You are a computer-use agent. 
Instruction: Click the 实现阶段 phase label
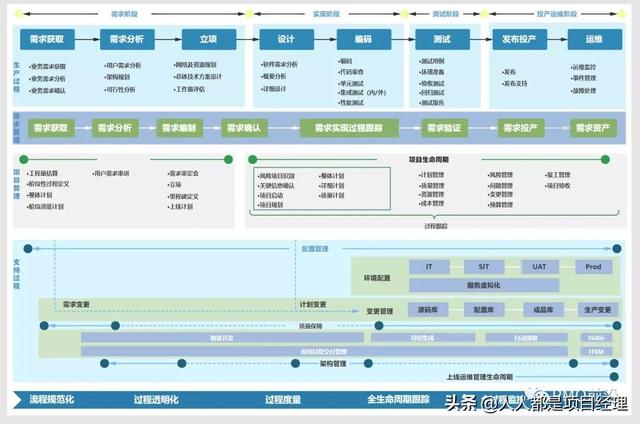tap(326, 14)
